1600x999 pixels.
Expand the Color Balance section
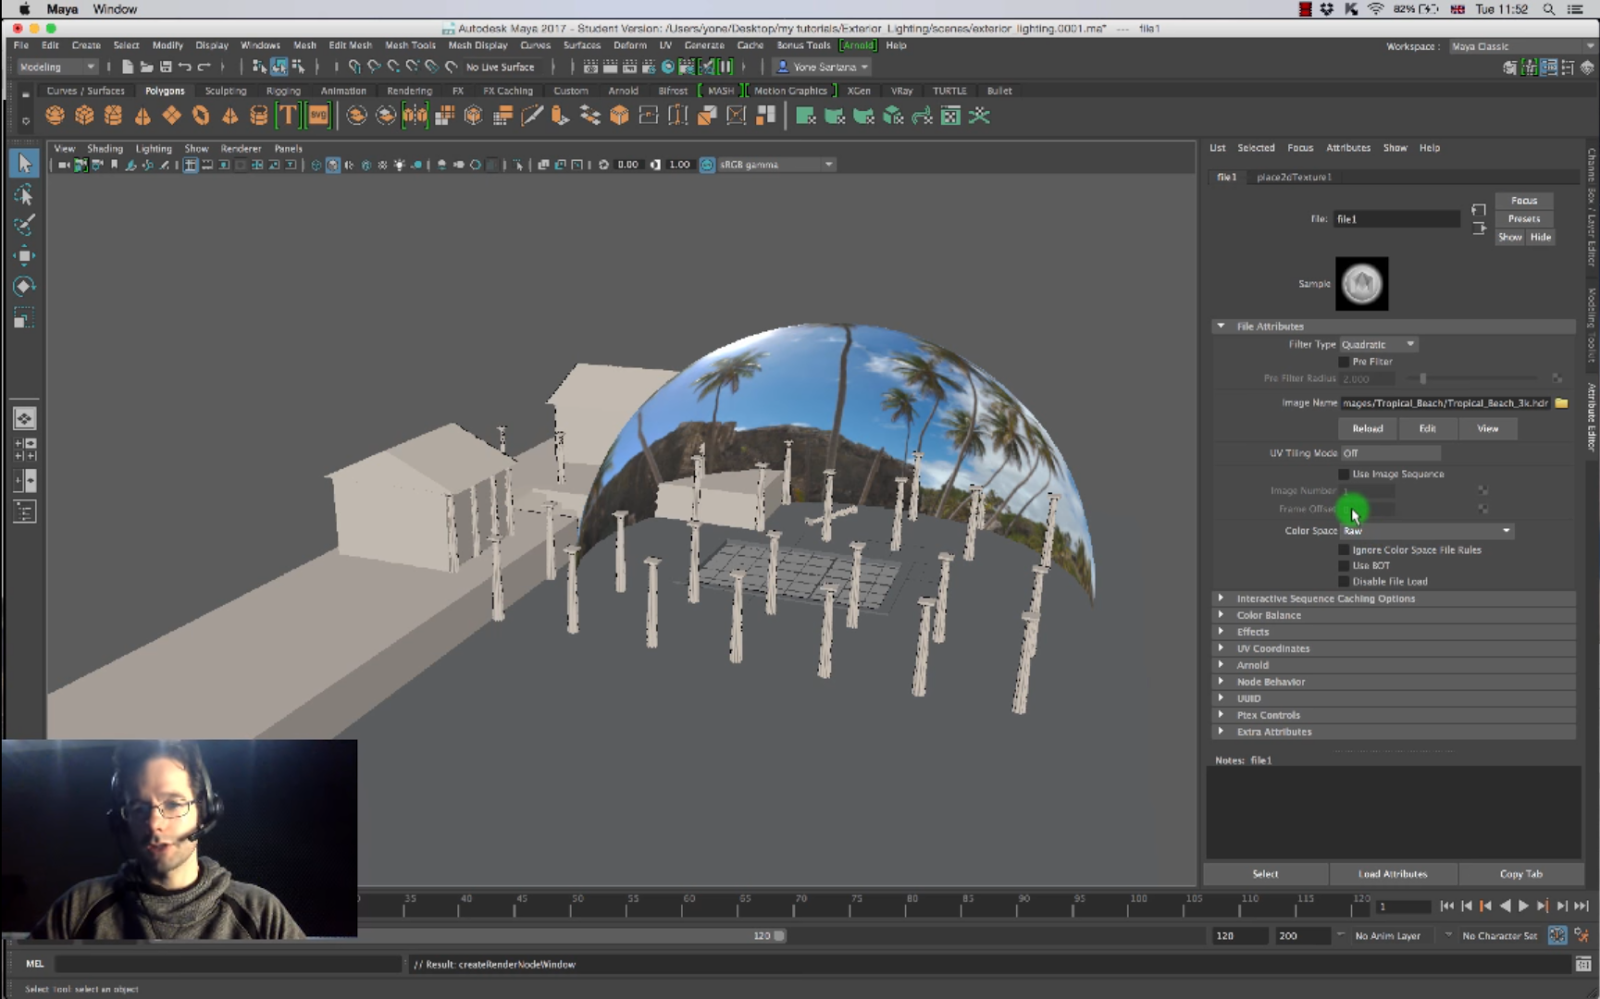point(1221,615)
